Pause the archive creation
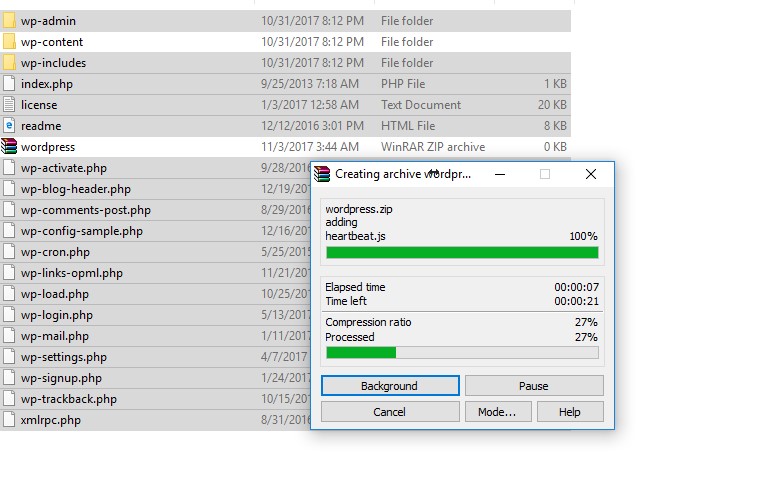Screen dimensions: 769x502 (x=534, y=386)
